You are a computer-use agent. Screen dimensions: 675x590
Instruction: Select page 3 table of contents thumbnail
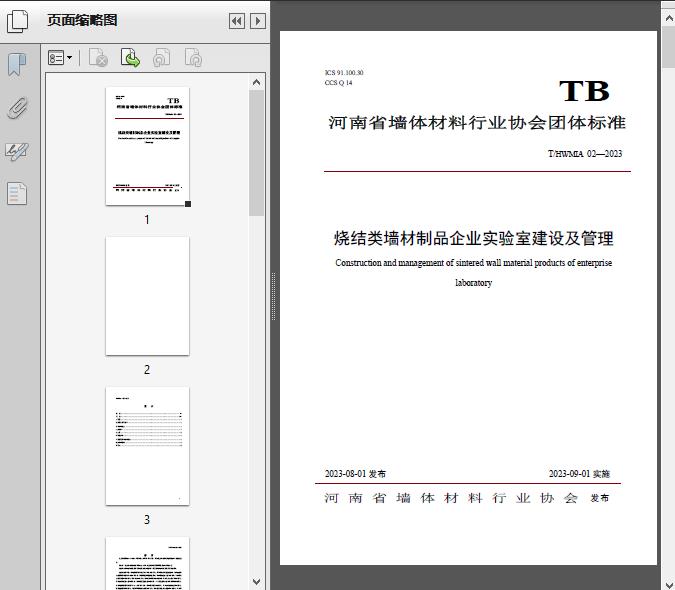[147, 446]
